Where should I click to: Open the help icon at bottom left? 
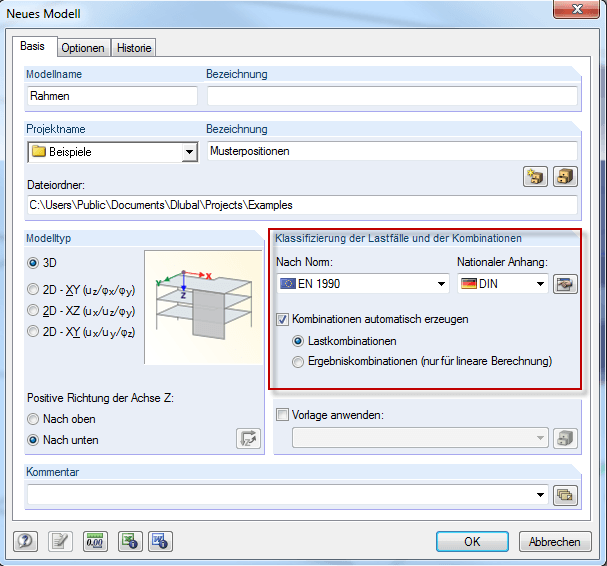coord(26,540)
